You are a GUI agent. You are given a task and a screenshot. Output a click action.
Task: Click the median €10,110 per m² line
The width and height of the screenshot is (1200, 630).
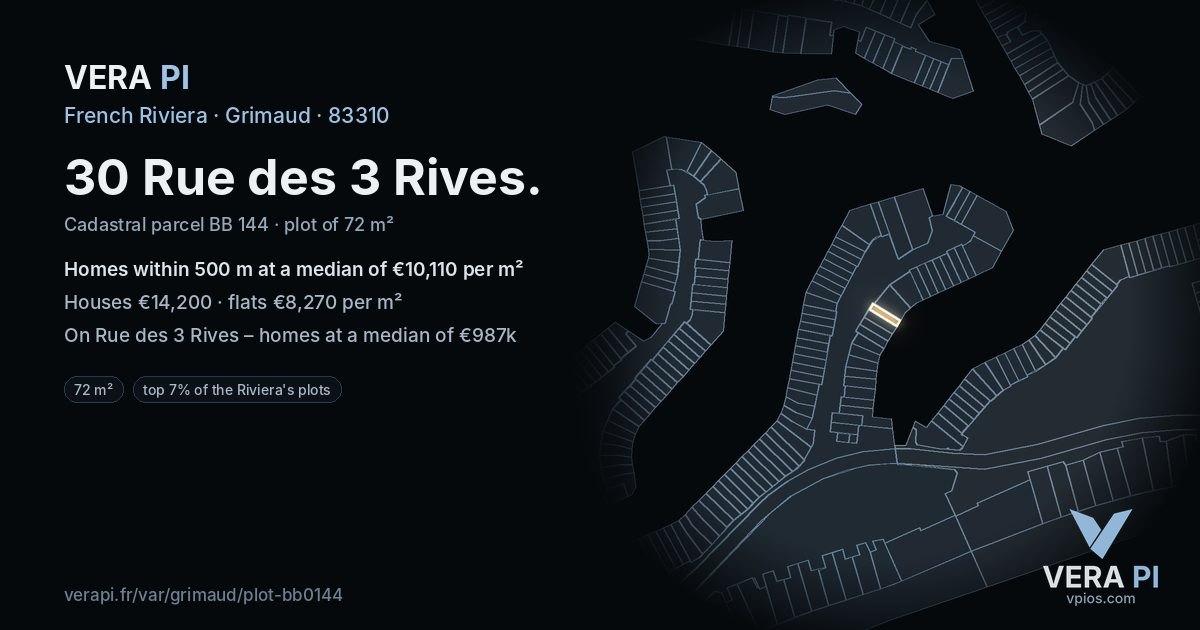point(295,269)
